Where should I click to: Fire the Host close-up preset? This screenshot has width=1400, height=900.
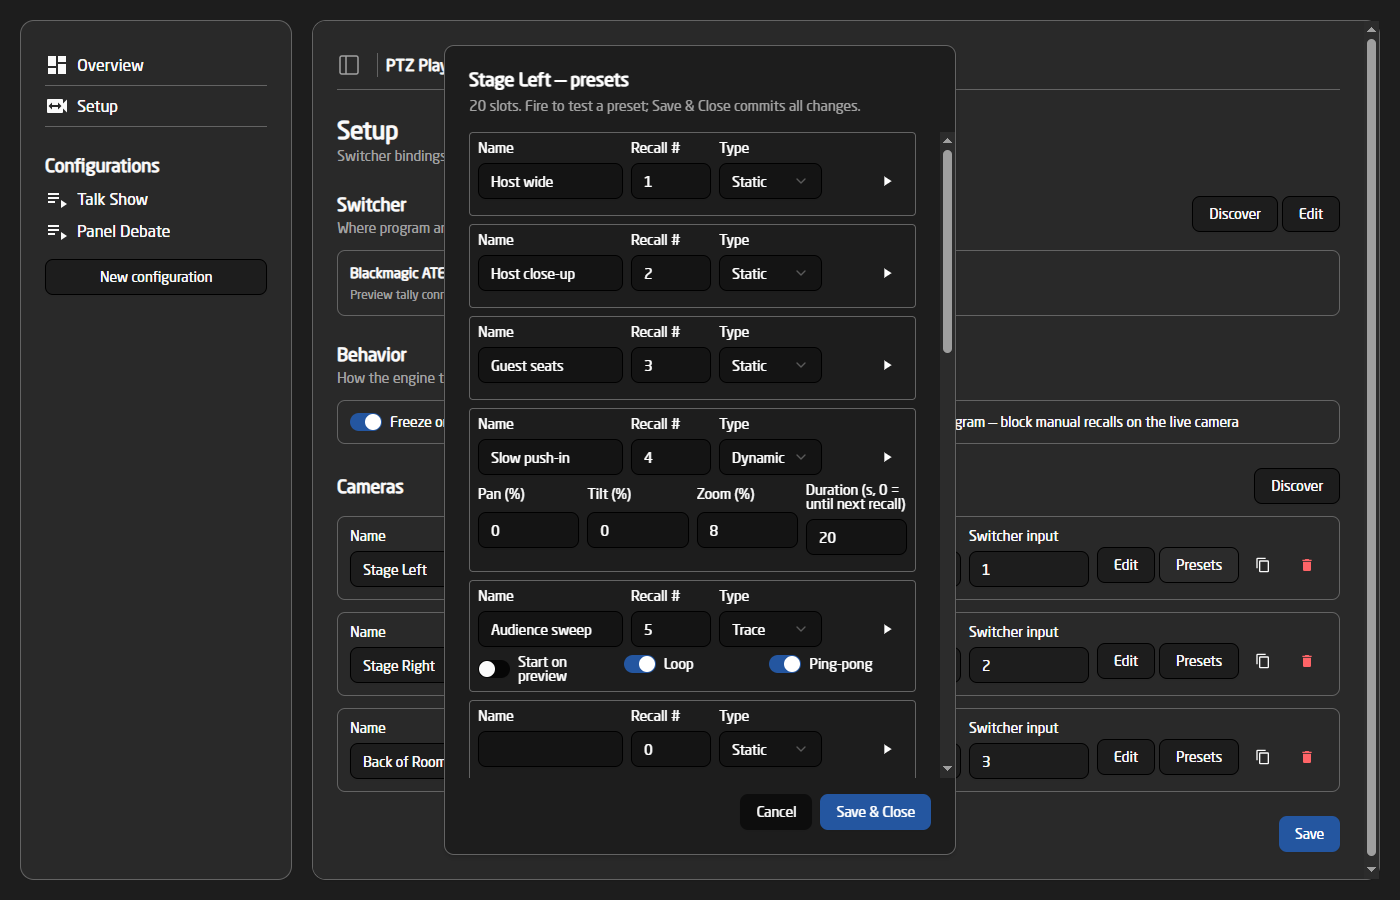pyautogui.click(x=887, y=273)
